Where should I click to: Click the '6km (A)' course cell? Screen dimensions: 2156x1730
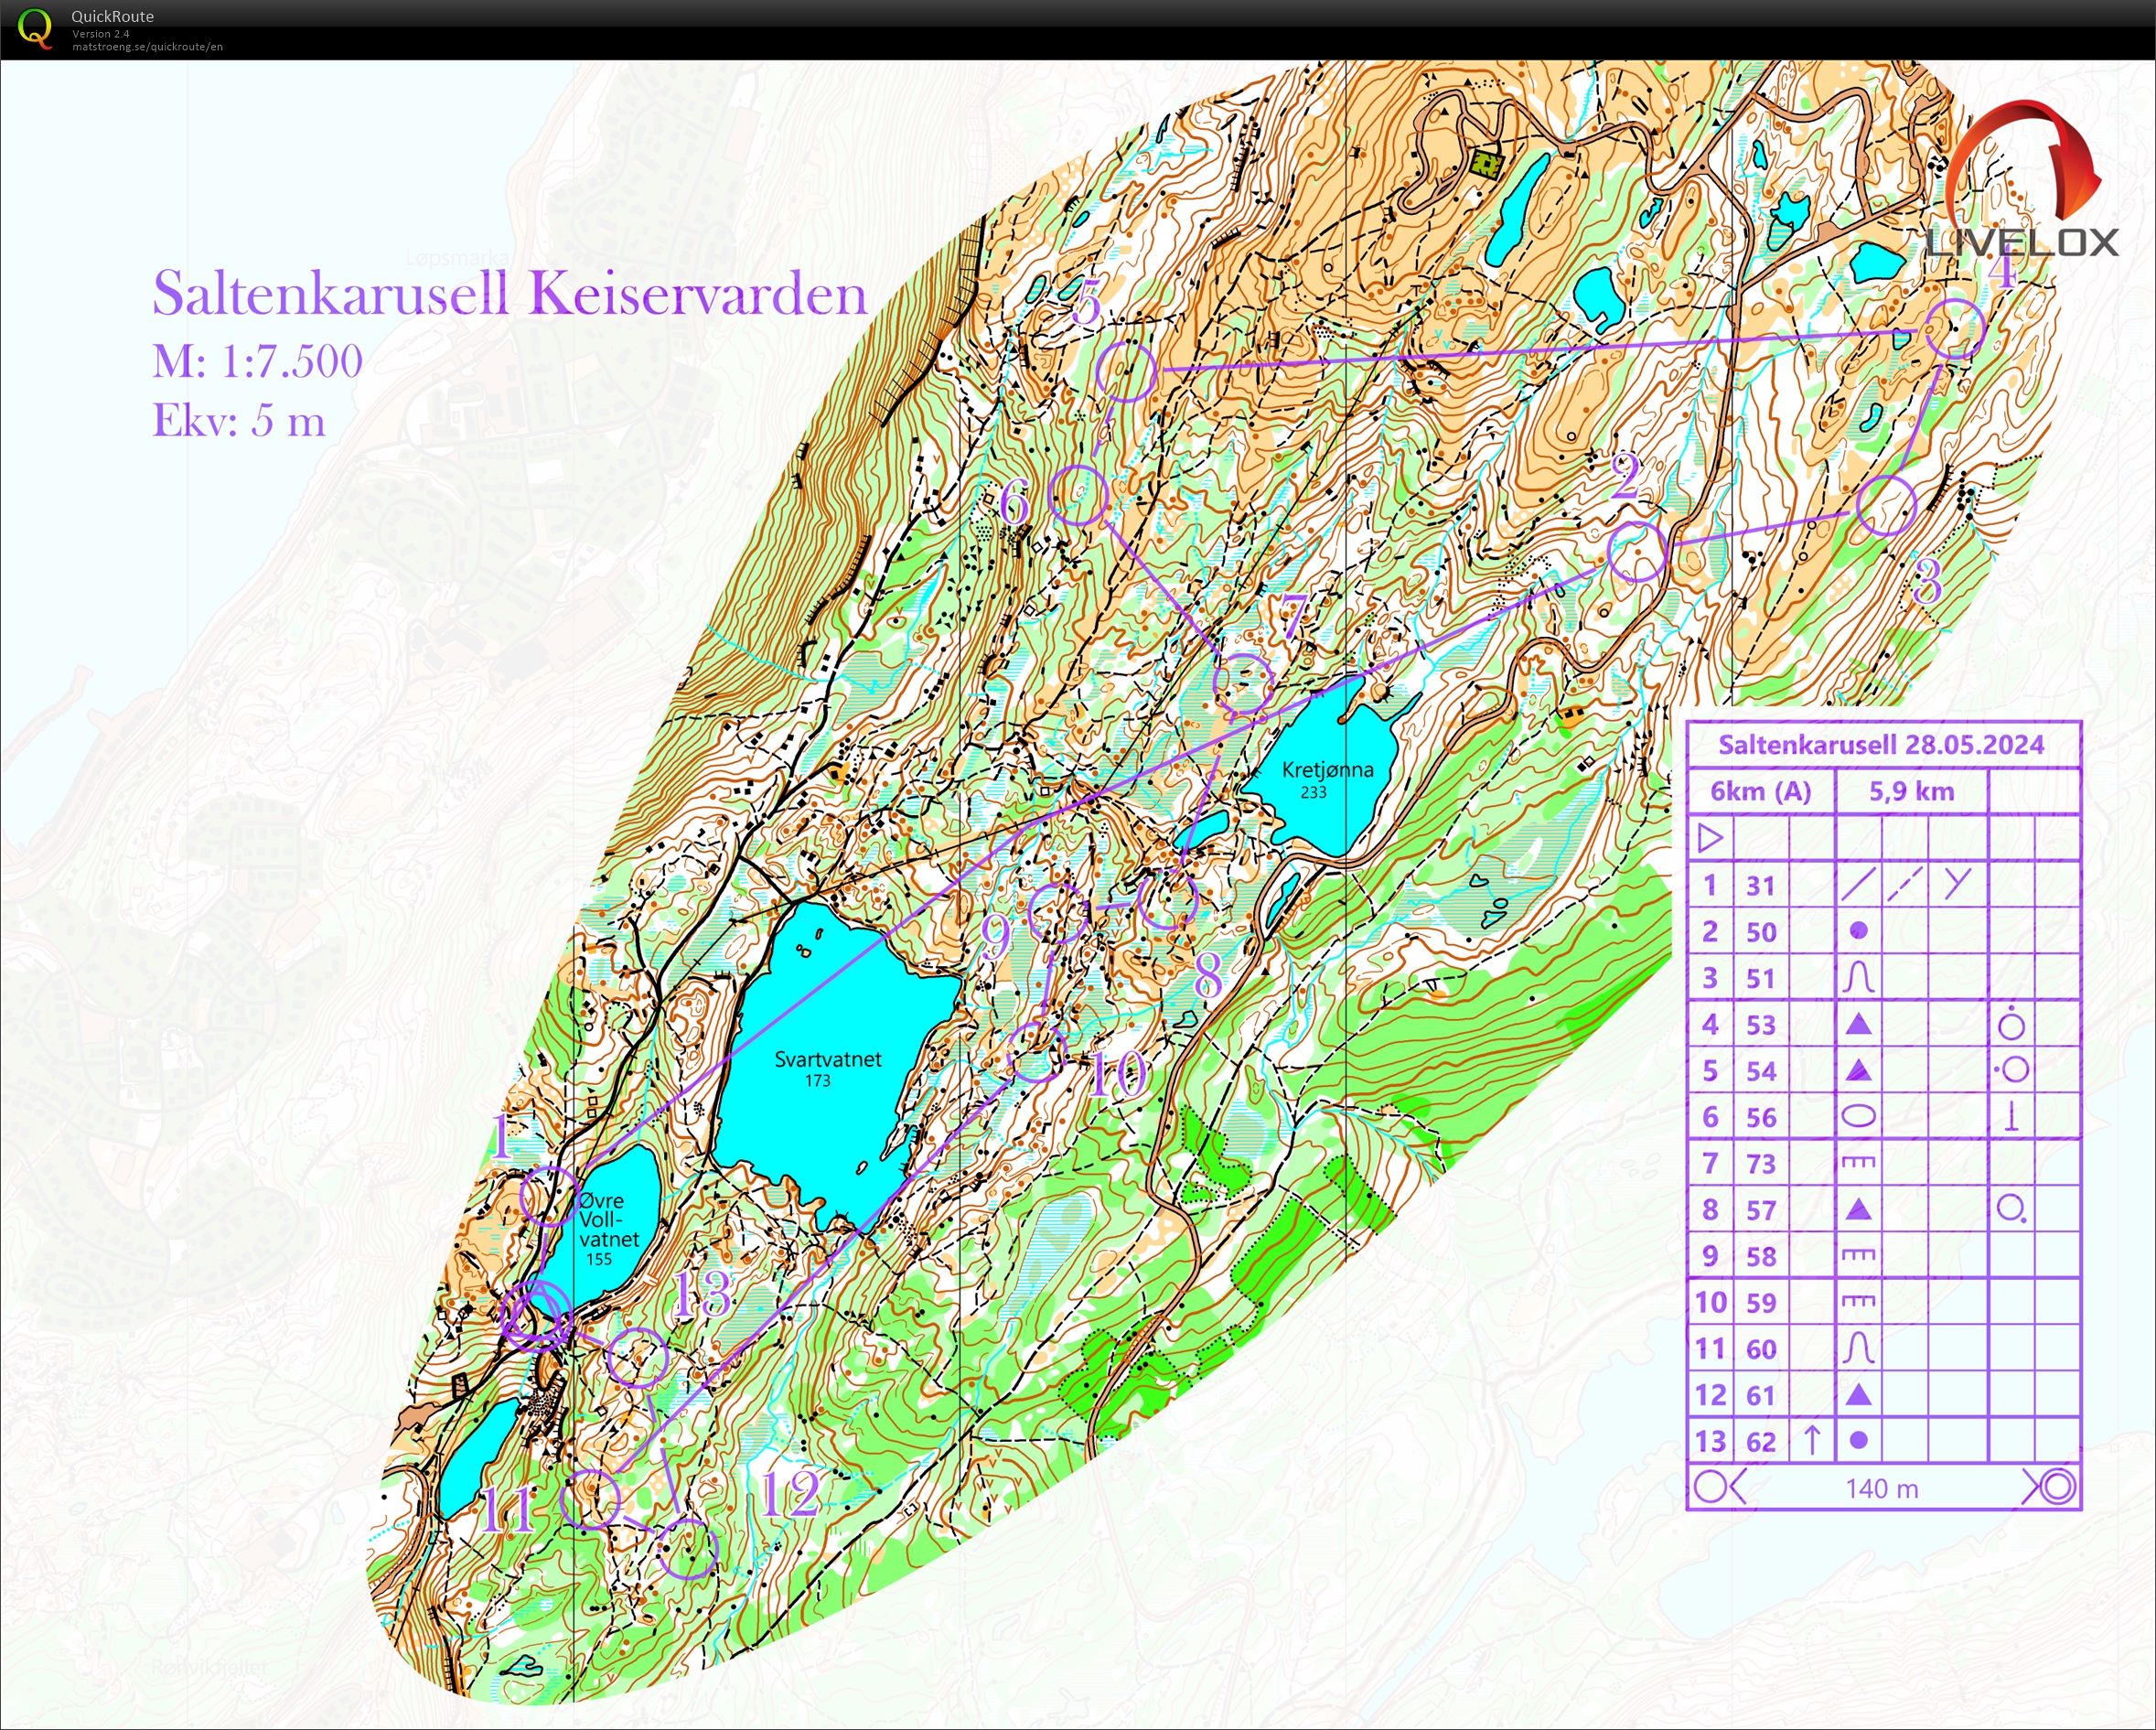tap(1761, 791)
